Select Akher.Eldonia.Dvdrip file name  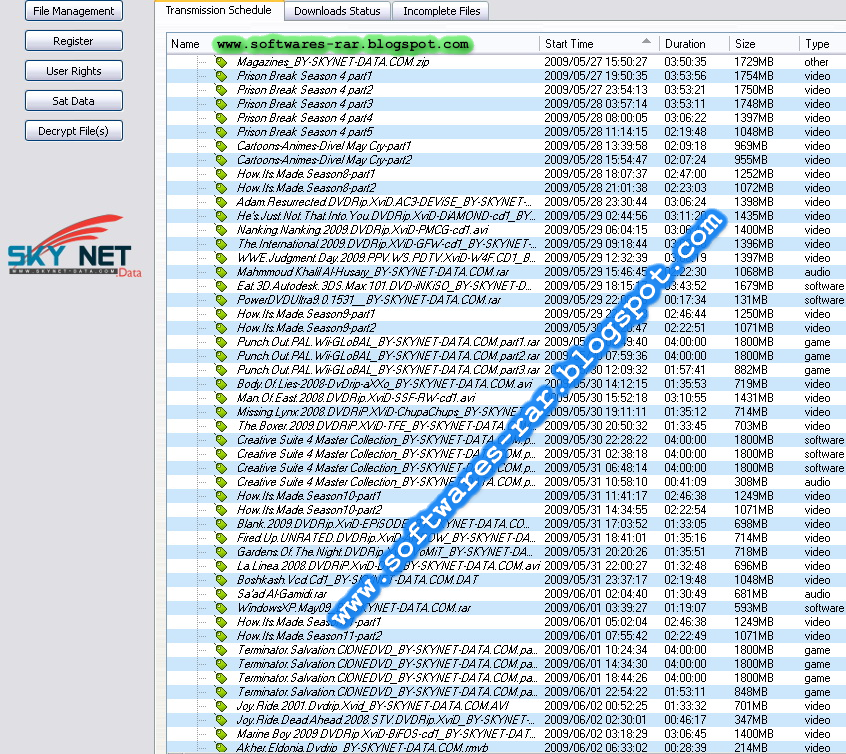[x=362, y=748]
